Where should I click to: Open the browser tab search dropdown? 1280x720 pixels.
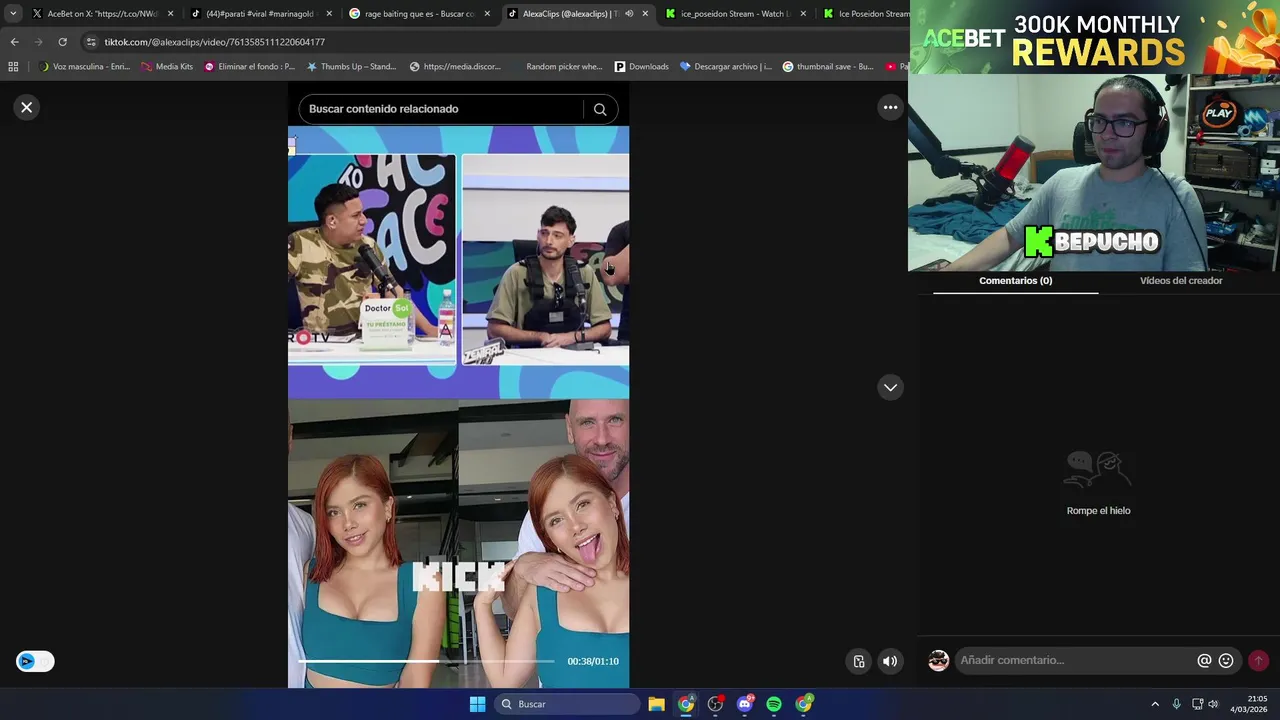13,14
